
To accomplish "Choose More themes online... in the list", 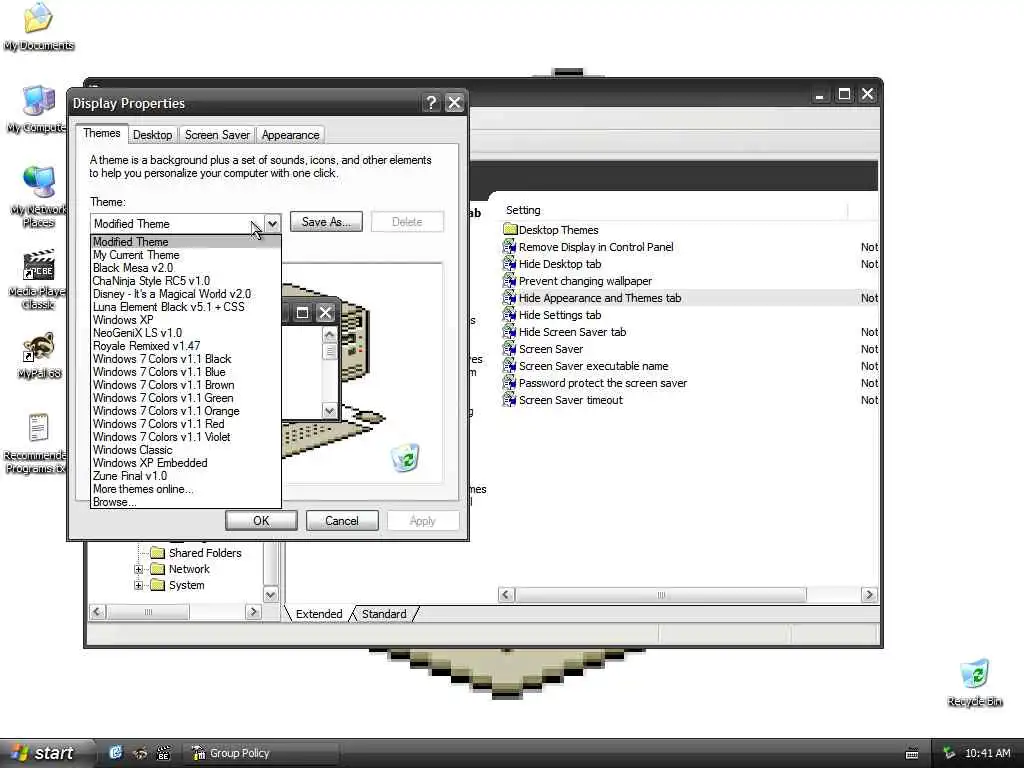I will coord(186,489).
